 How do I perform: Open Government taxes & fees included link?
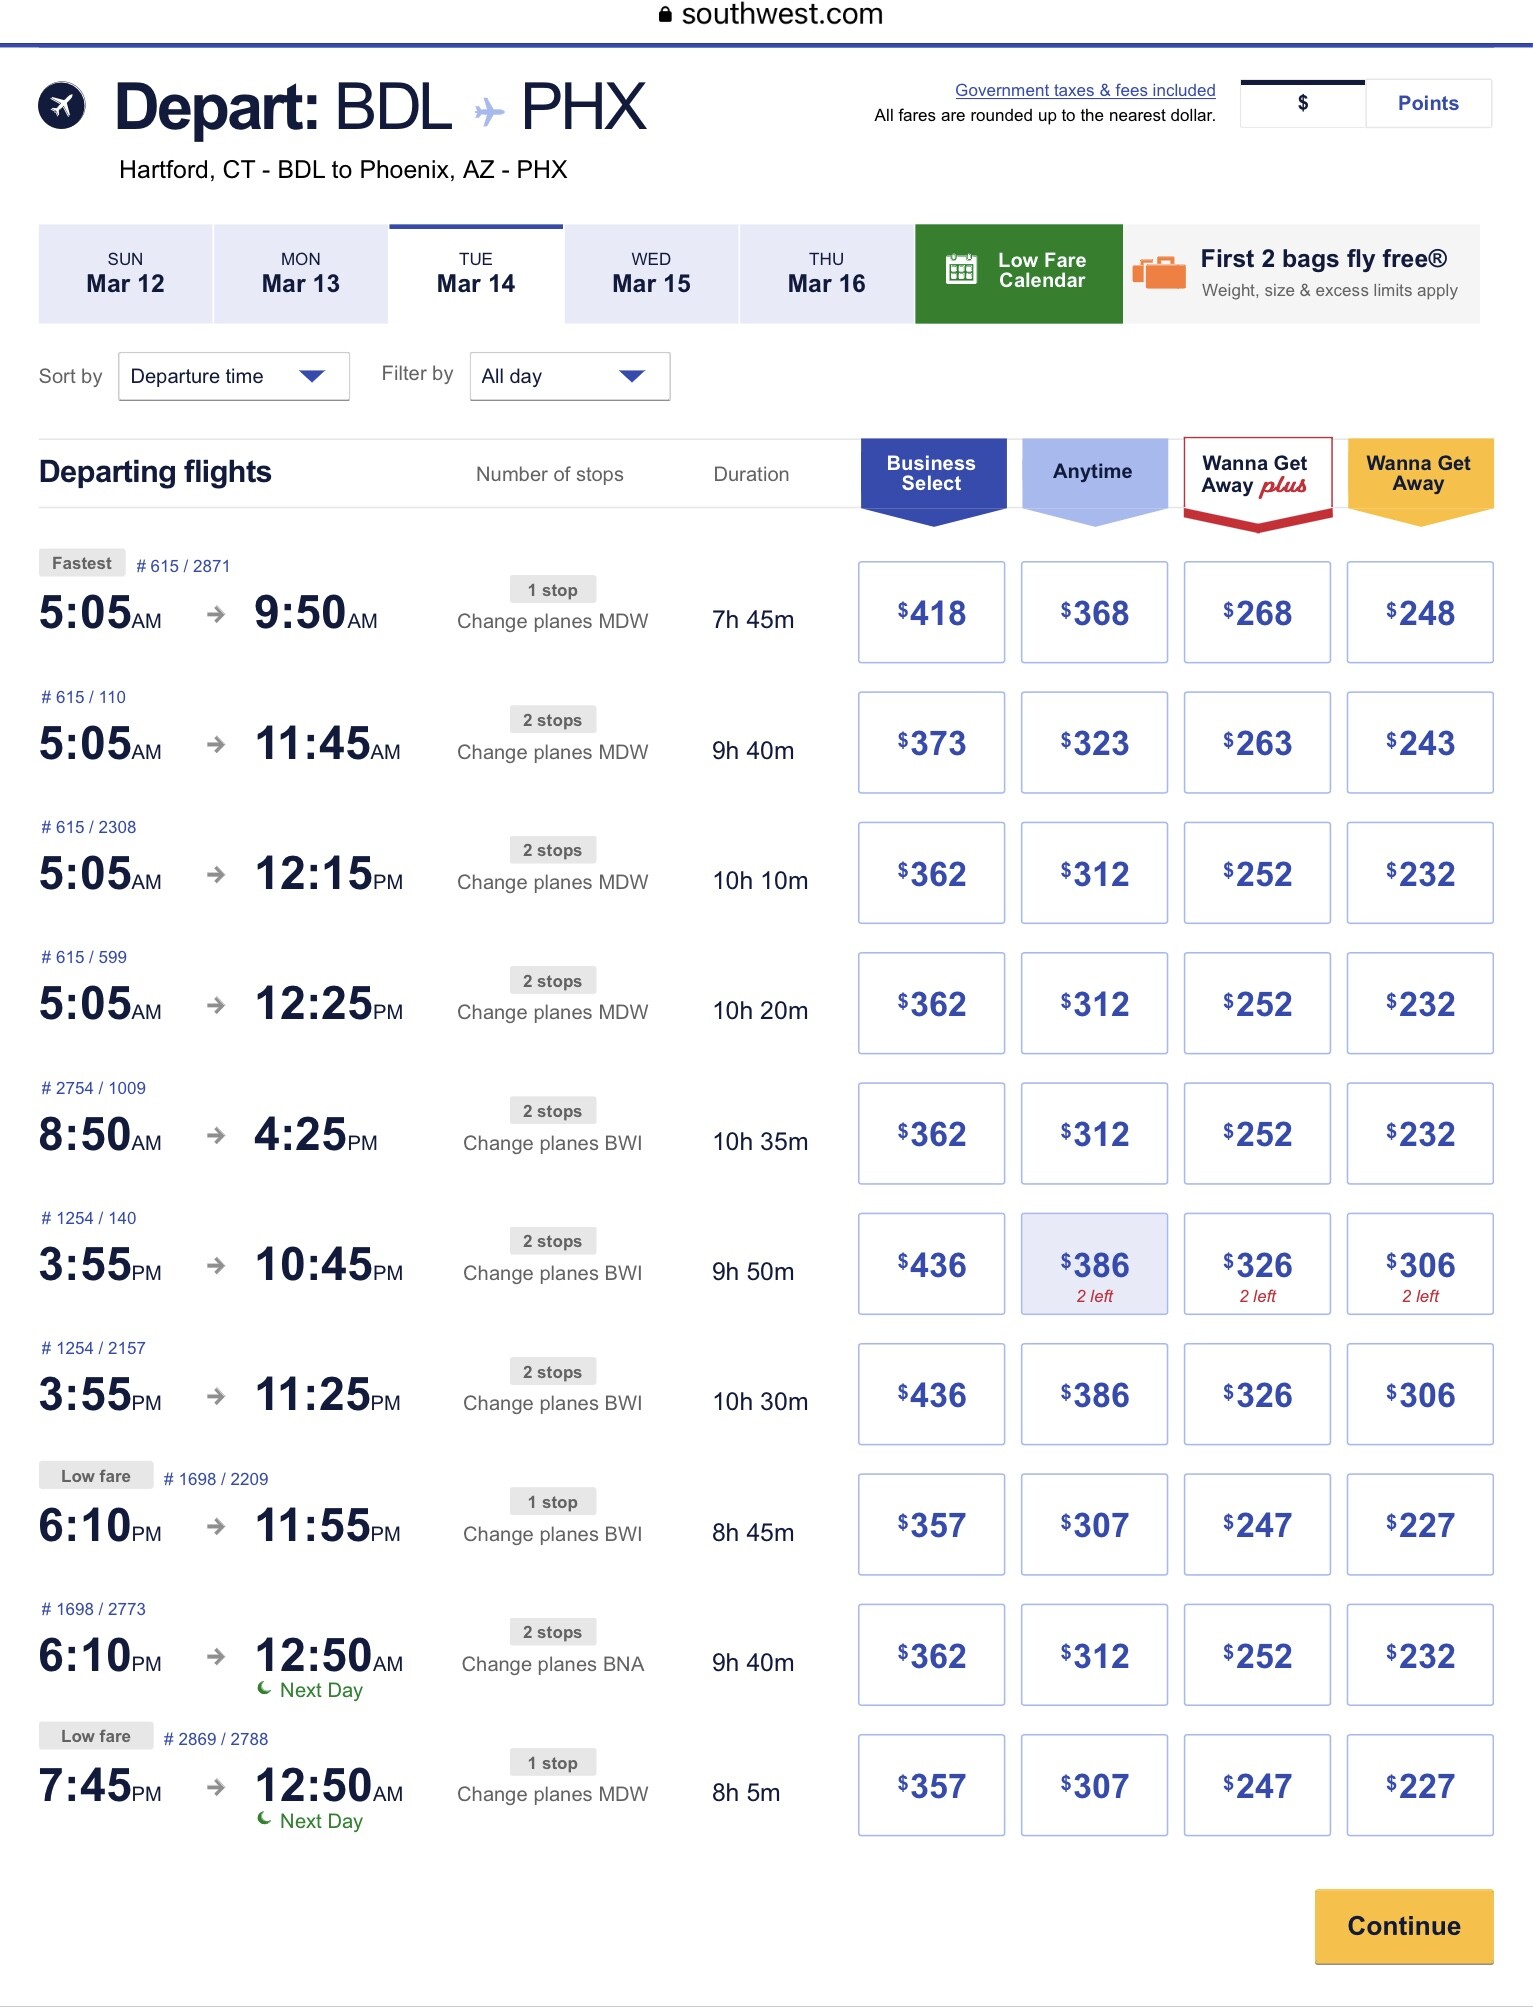tap(1085, 90)
